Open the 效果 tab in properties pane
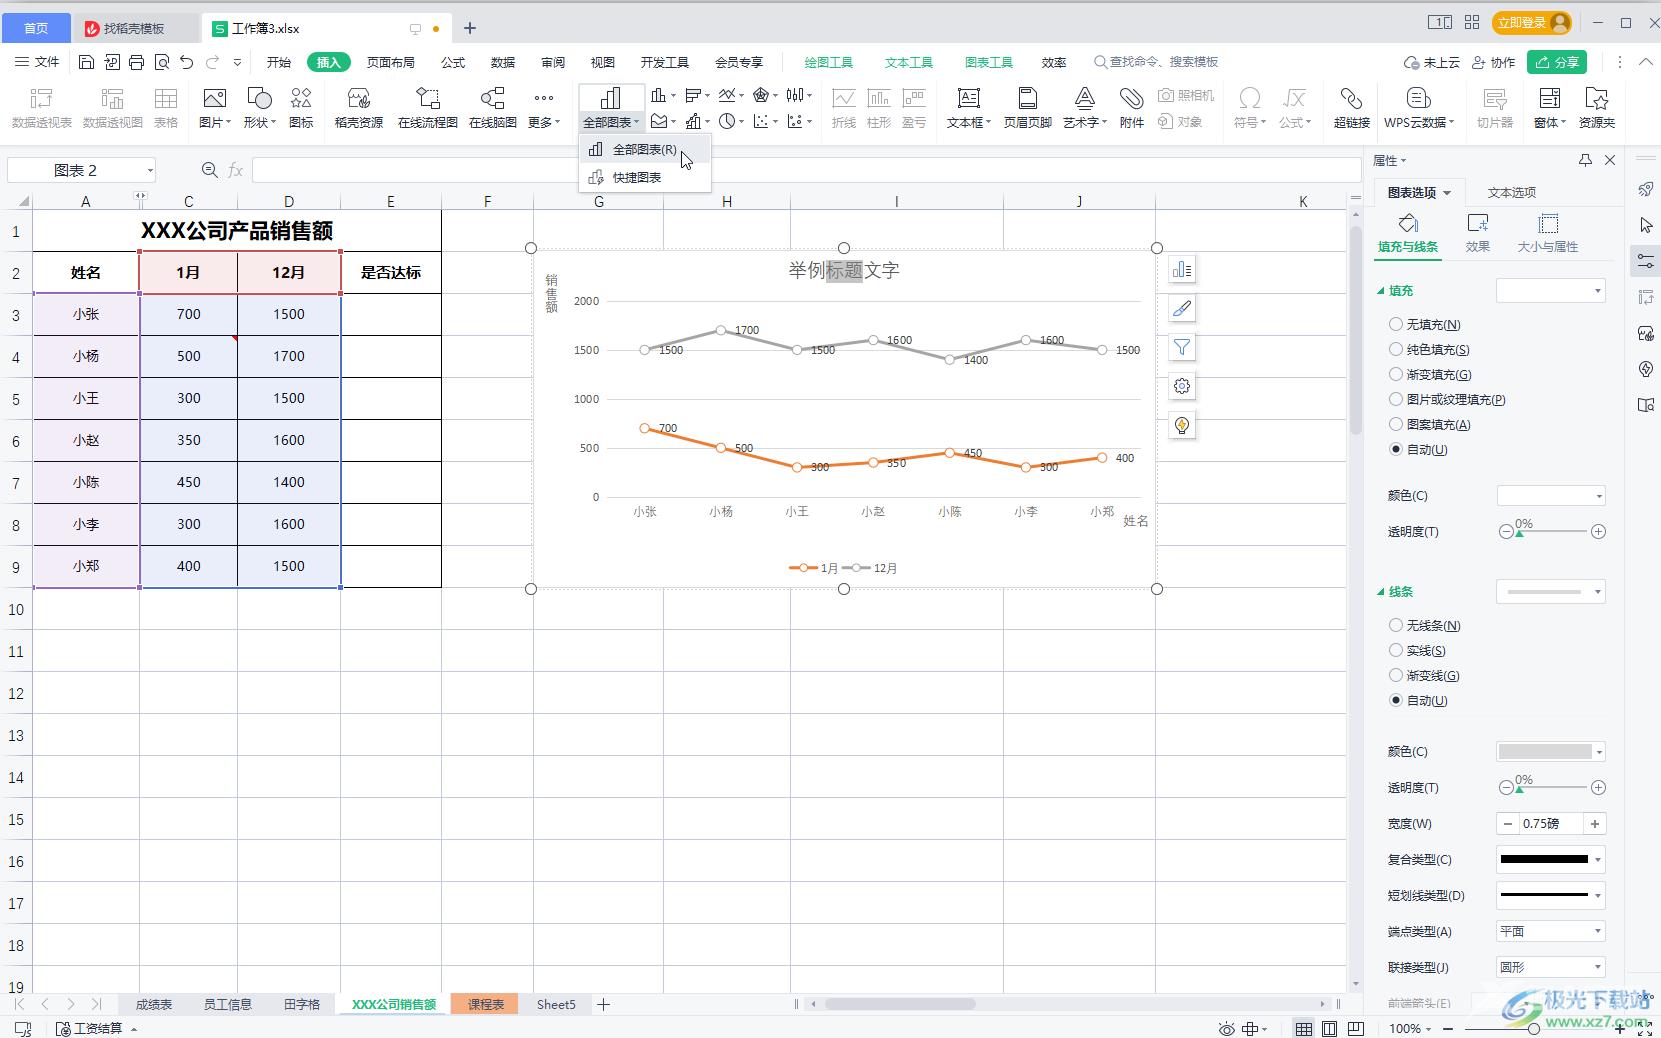1661x1038 pixels. [1477, 232]
